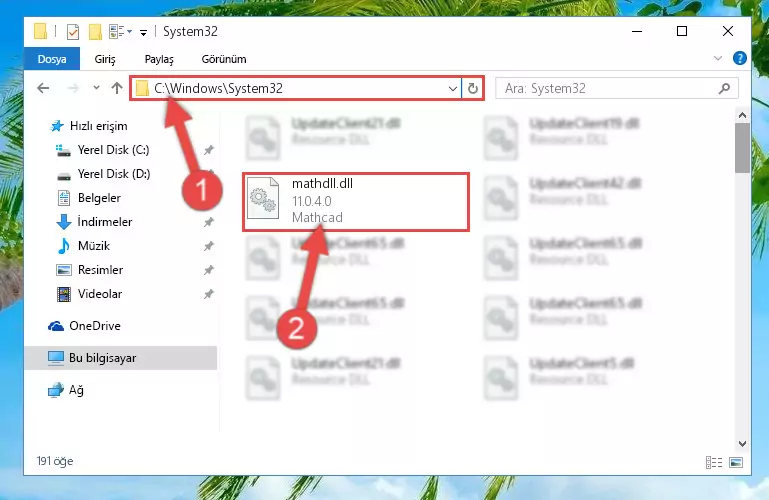Click the search magnifier icon
Viewport: 769px width, 500px height.
(x=724, y=89)
